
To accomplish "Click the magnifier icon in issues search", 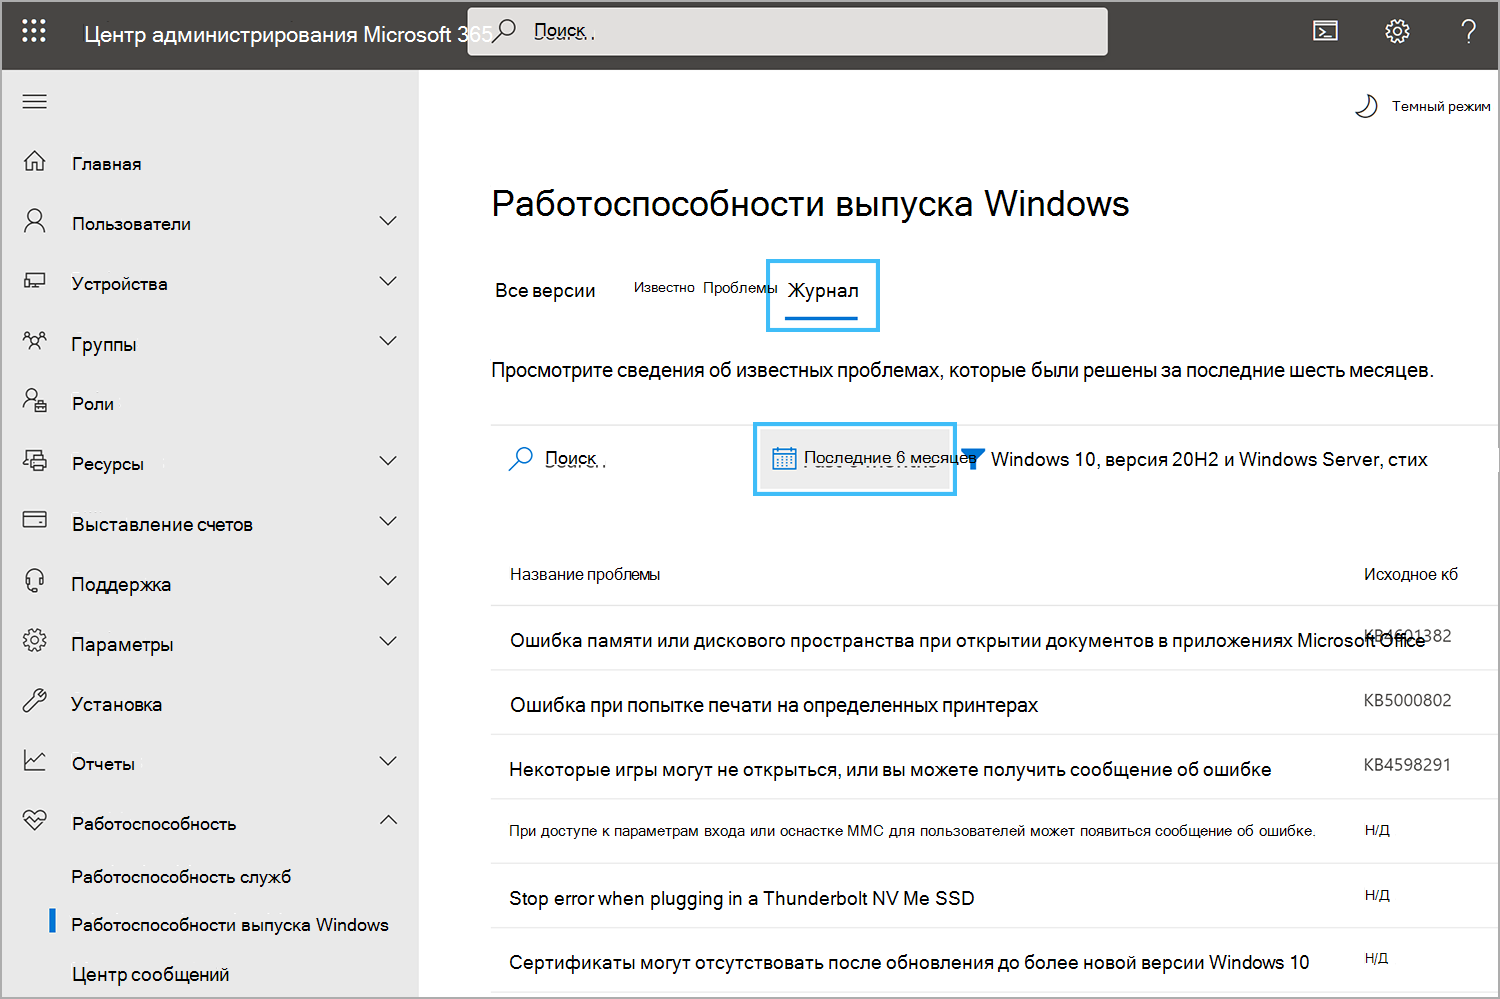I will point(521,459).
